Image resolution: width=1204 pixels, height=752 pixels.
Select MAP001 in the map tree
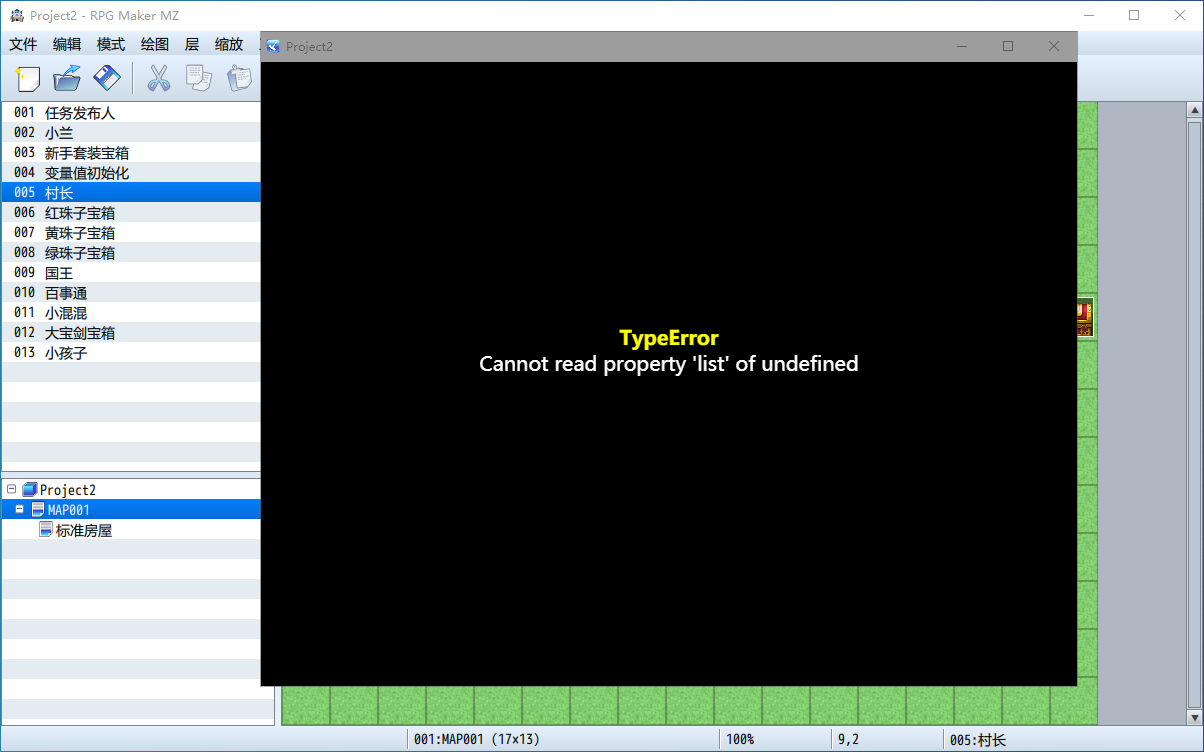pos(69,510)
